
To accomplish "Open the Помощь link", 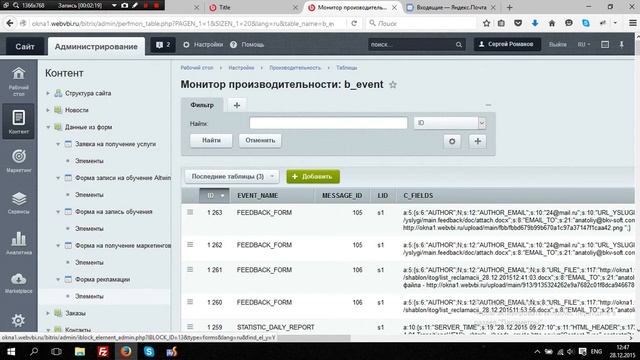I will (x=247, y=44).
